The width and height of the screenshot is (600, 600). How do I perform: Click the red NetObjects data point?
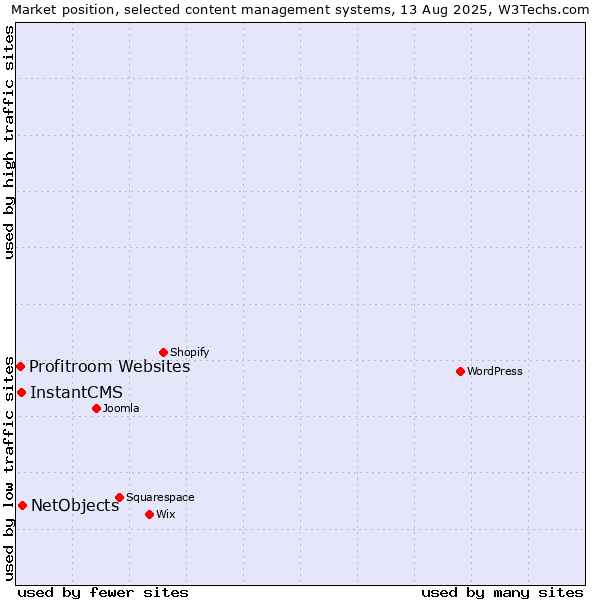pyautogui.click(x=23, y=505)
